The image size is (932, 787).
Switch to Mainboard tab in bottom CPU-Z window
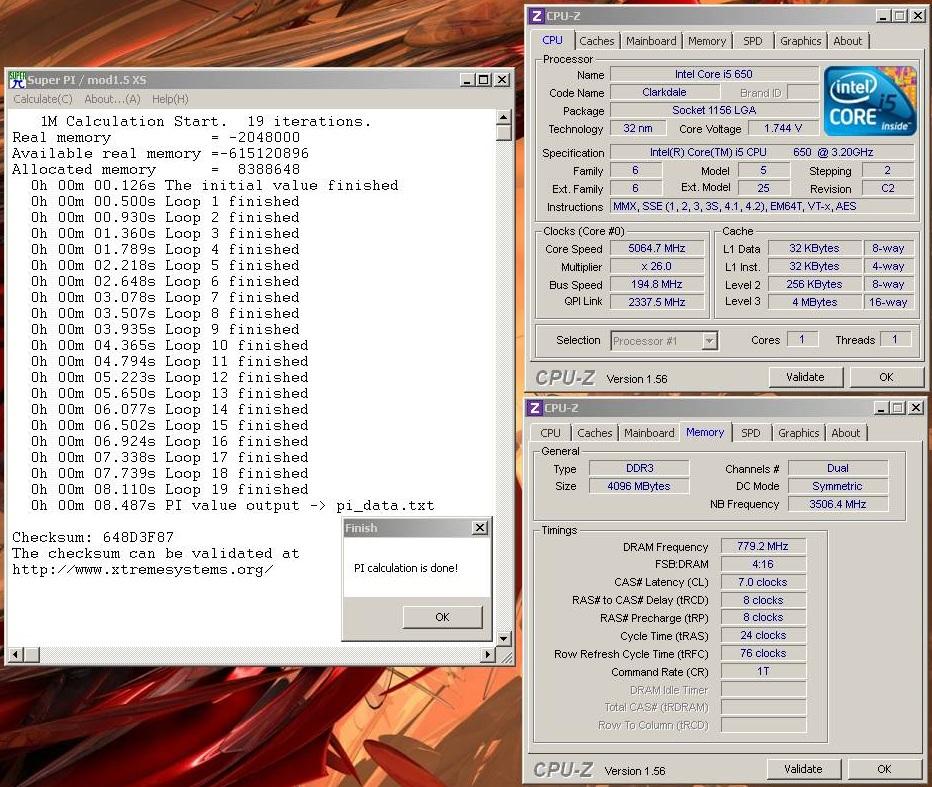click(x=649, y=433)
